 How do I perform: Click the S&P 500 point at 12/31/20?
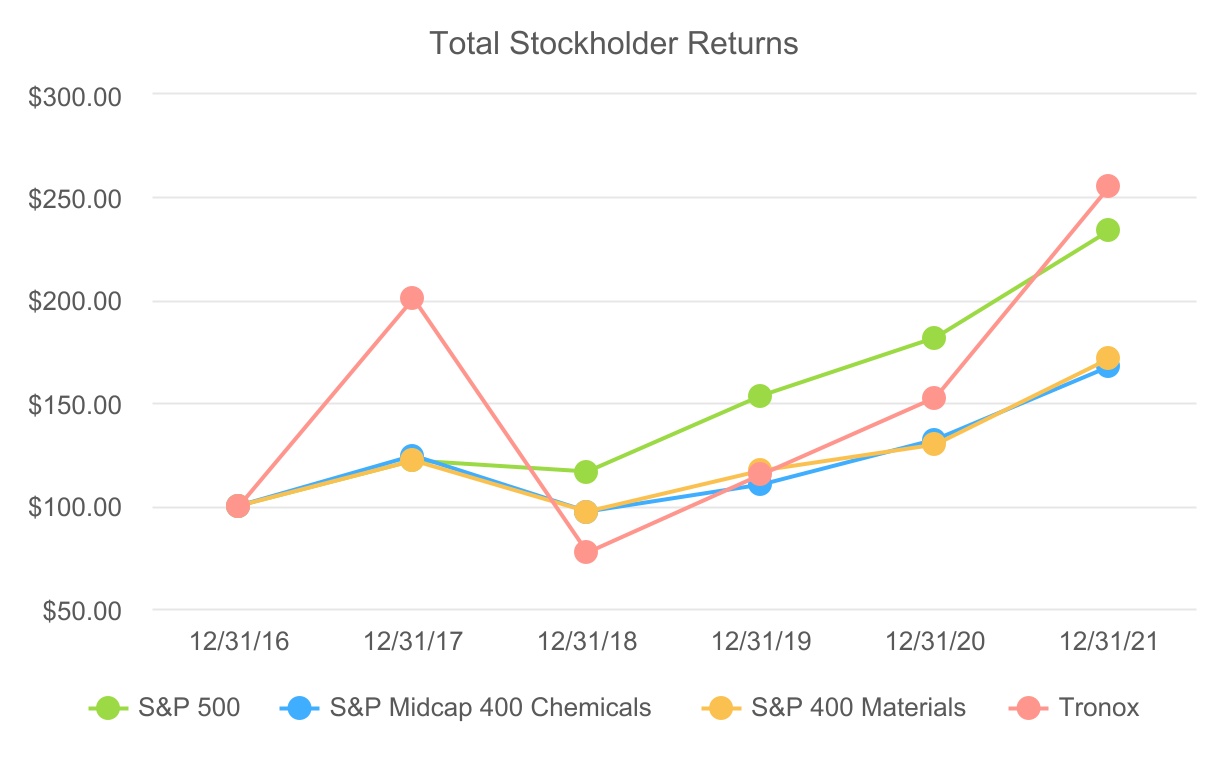click(x=934, y=338)
